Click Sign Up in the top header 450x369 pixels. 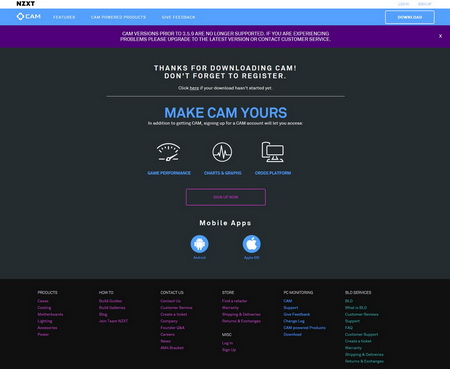coord(425,4)
